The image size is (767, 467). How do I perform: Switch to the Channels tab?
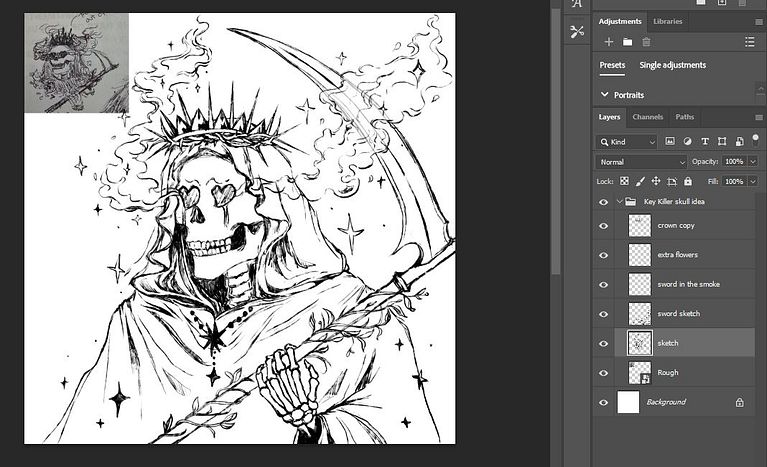[x=647, y=117]
